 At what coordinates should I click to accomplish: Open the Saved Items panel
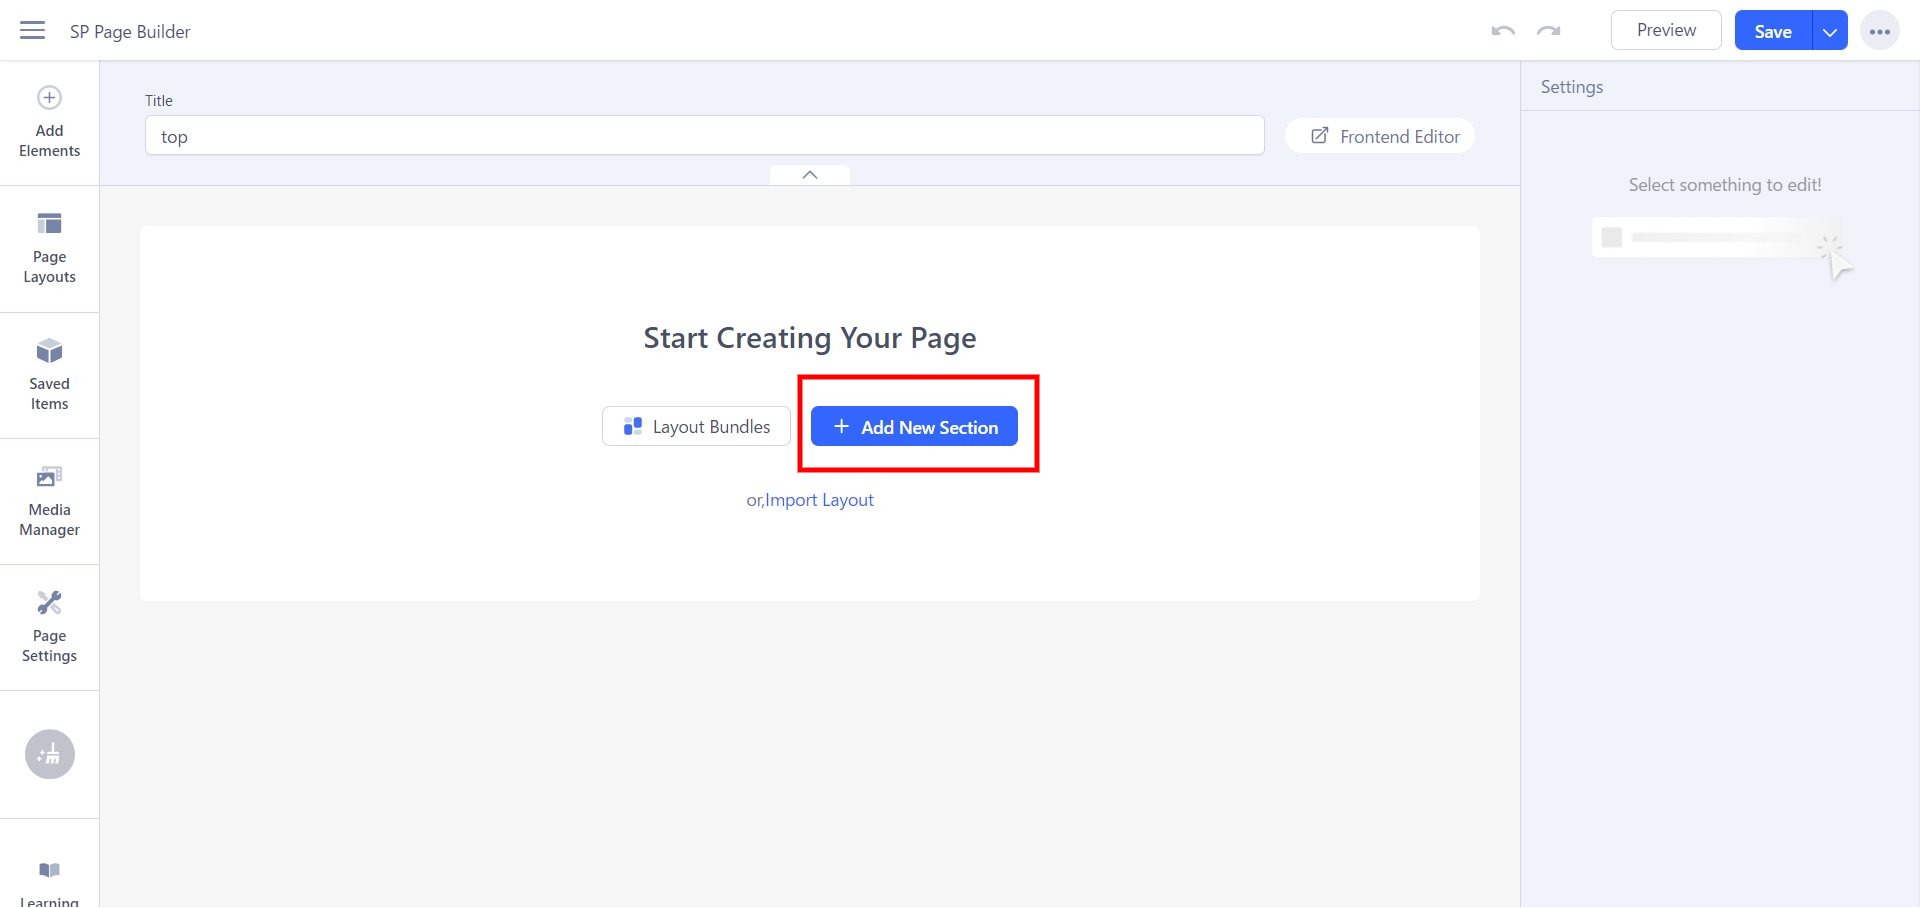pos(49,376)
